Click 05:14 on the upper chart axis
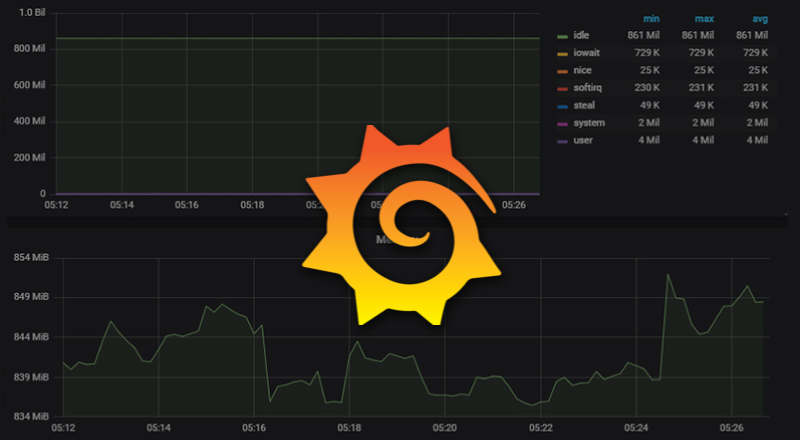 [121, 205]
